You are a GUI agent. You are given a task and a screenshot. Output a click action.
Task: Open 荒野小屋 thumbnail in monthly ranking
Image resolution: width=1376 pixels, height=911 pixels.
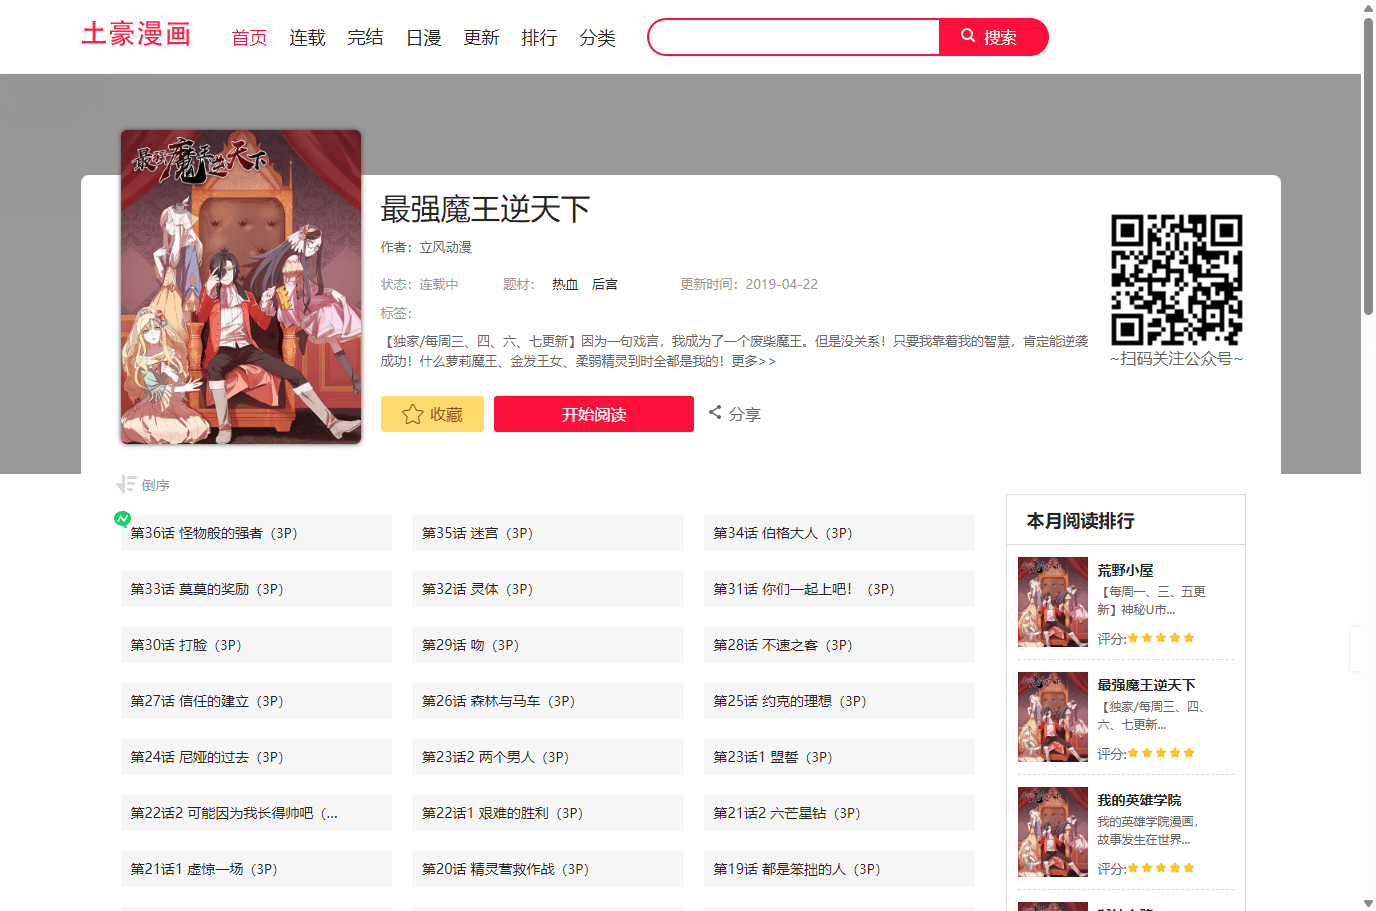coord(1053,602)
